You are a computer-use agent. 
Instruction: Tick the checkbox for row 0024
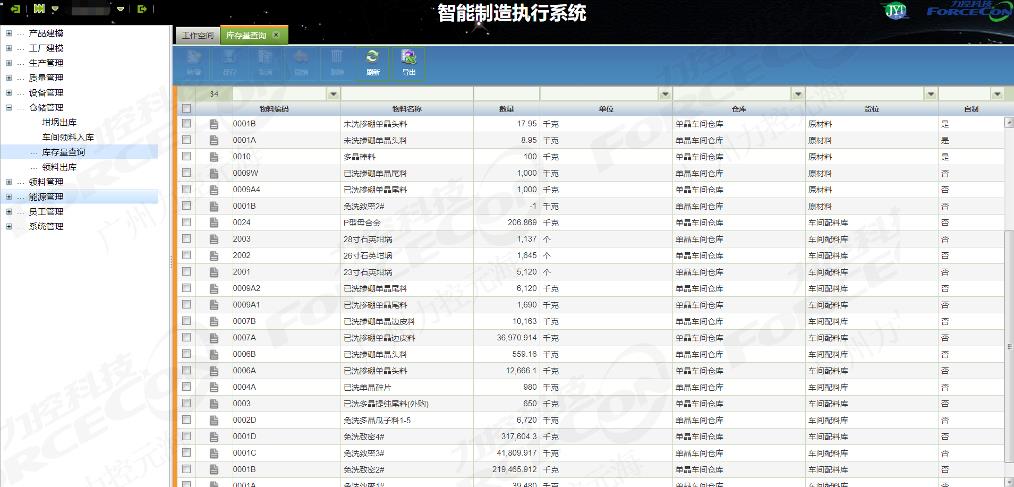tap(187, 222)
